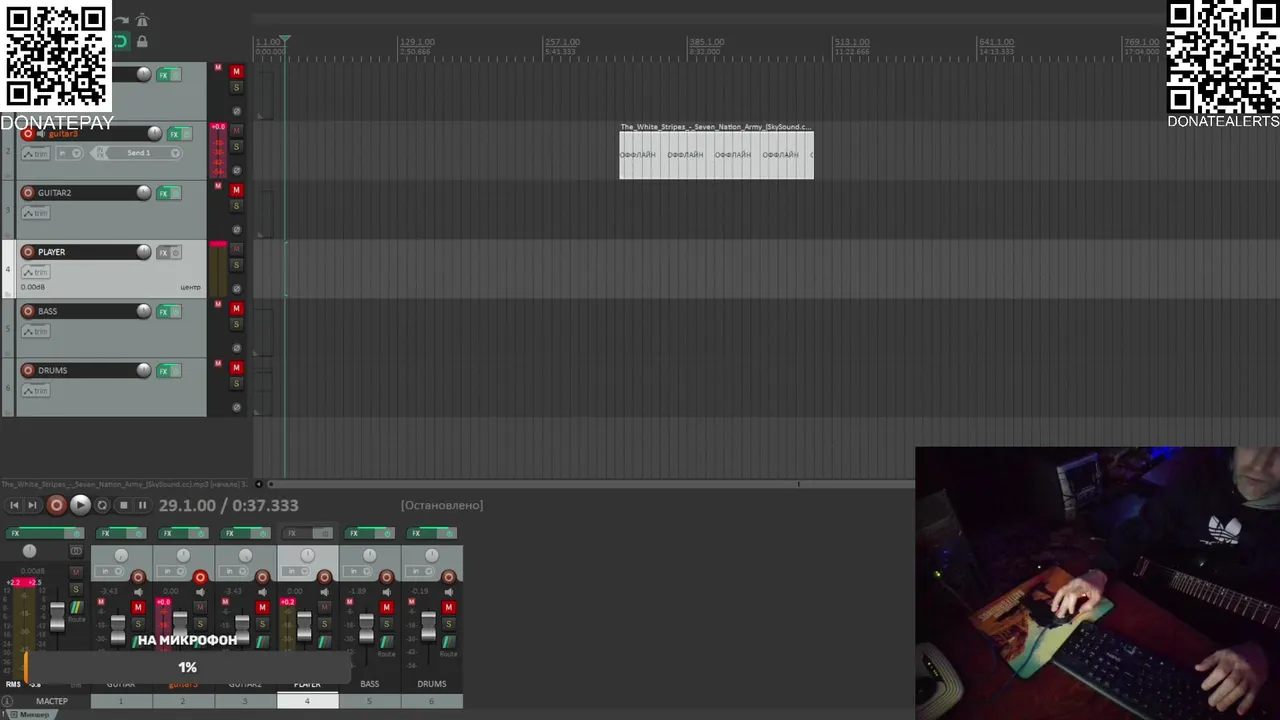This screenshot has height=720, width=1280.
Task: Bypass FX on DRUMS mixer strip
Action: point(447,533)
